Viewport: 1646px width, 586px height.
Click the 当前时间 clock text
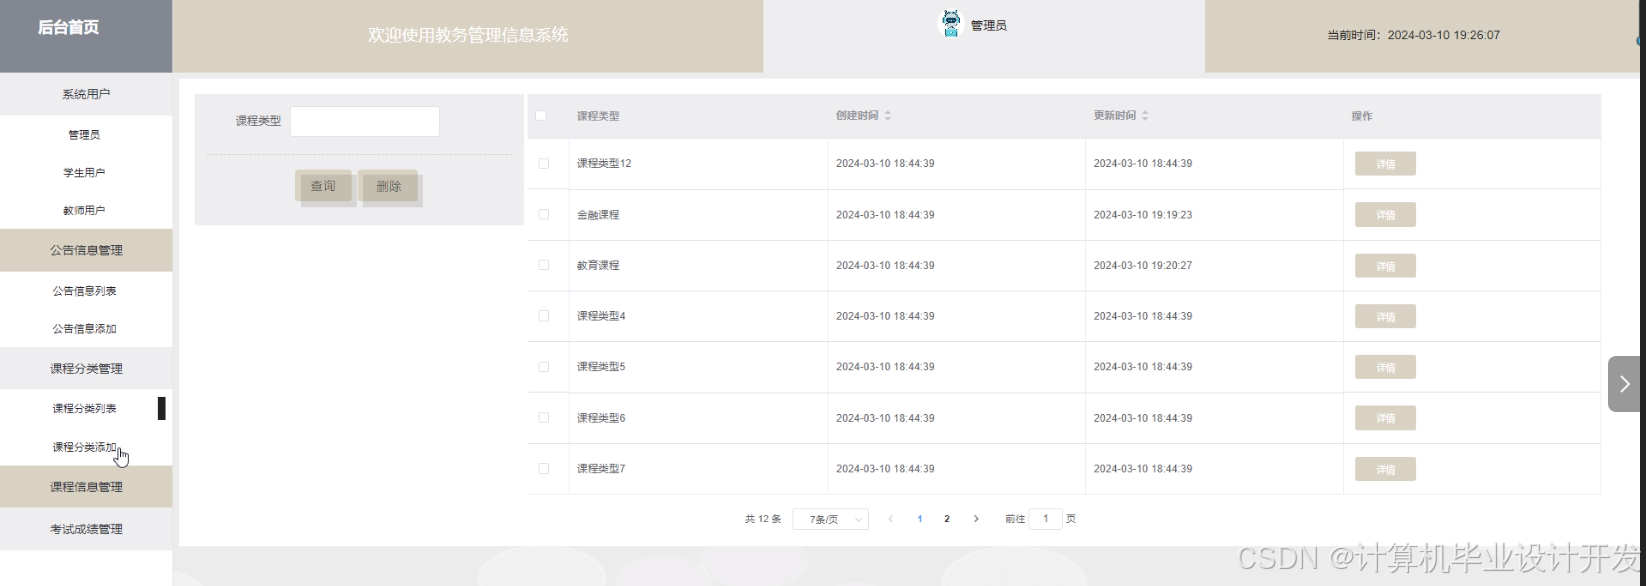[x=1413, y=35]
